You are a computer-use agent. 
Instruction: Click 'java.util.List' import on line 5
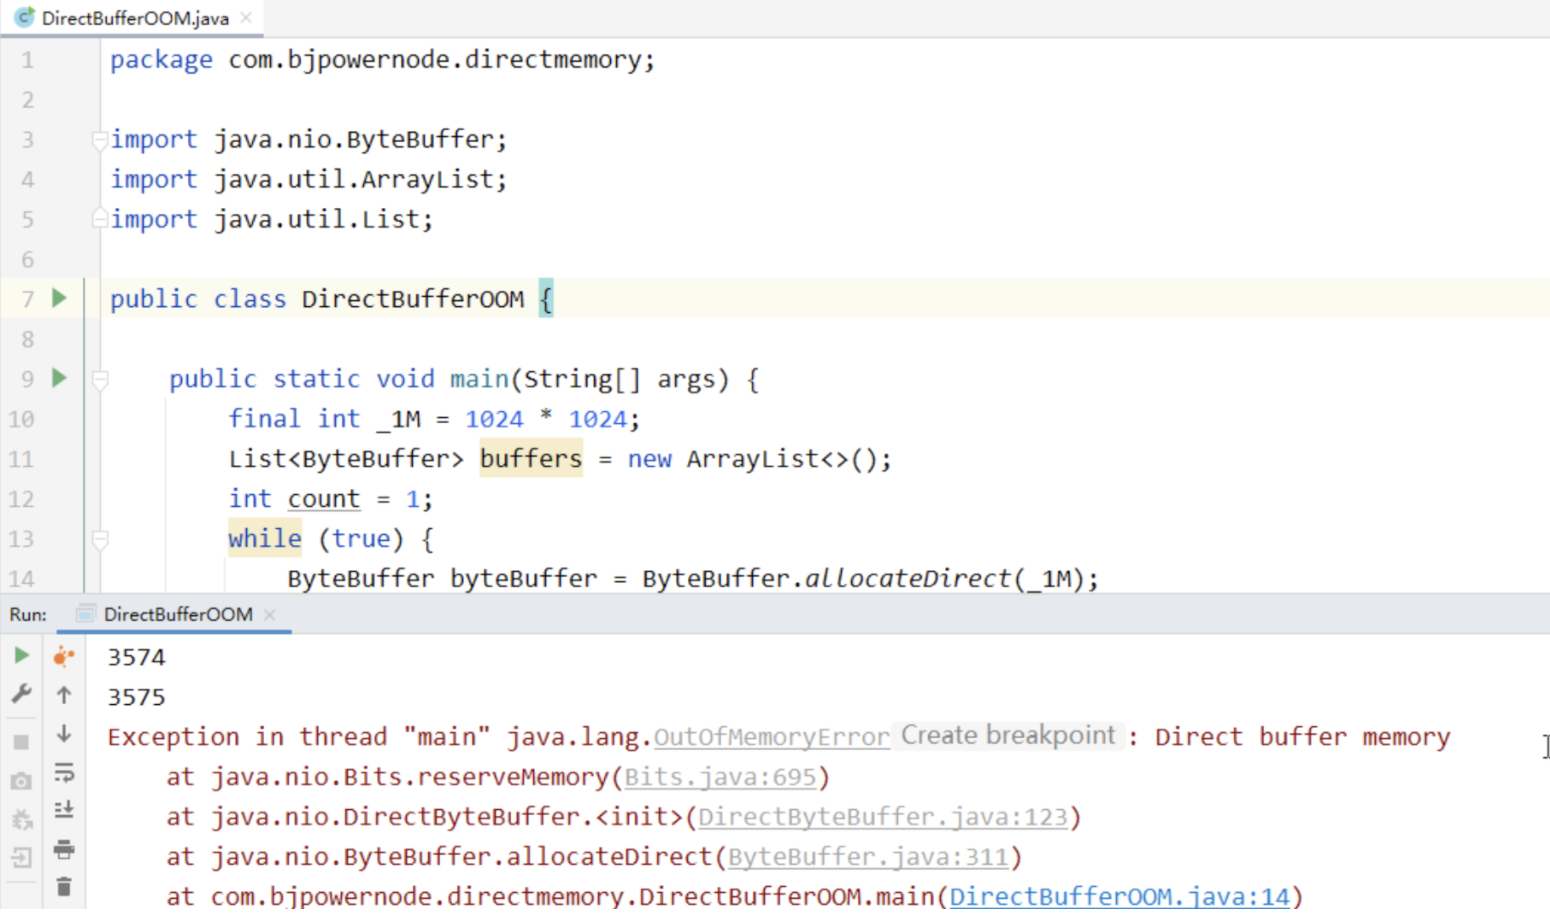coord(317,219)
